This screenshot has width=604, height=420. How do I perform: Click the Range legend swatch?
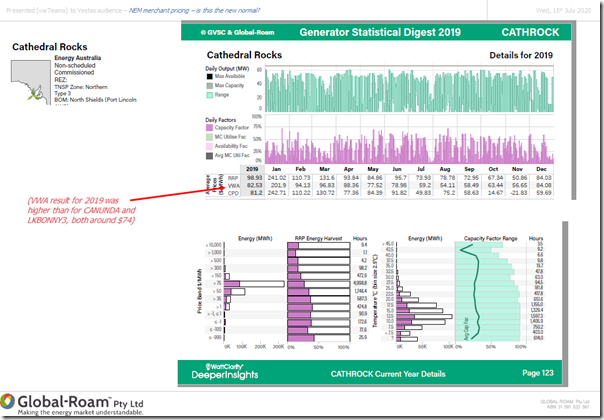coord(209,95)
